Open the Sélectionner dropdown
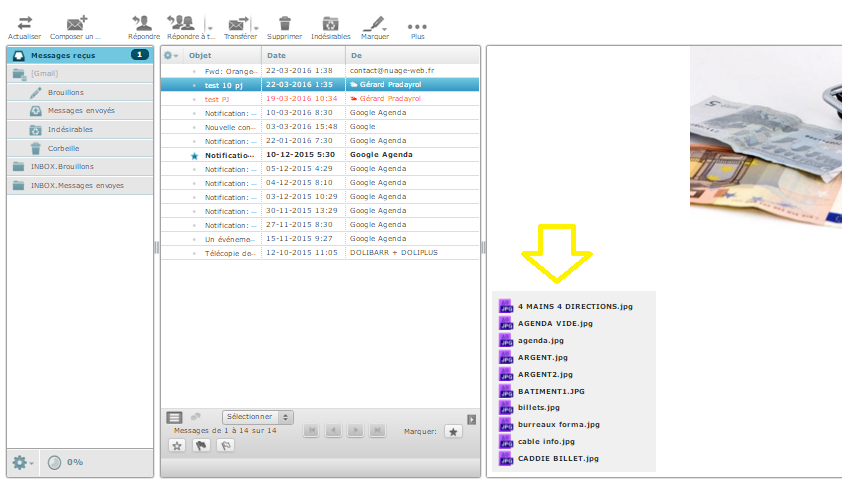The width and height of the screenshot is (842, 484). tap(258, 417)
